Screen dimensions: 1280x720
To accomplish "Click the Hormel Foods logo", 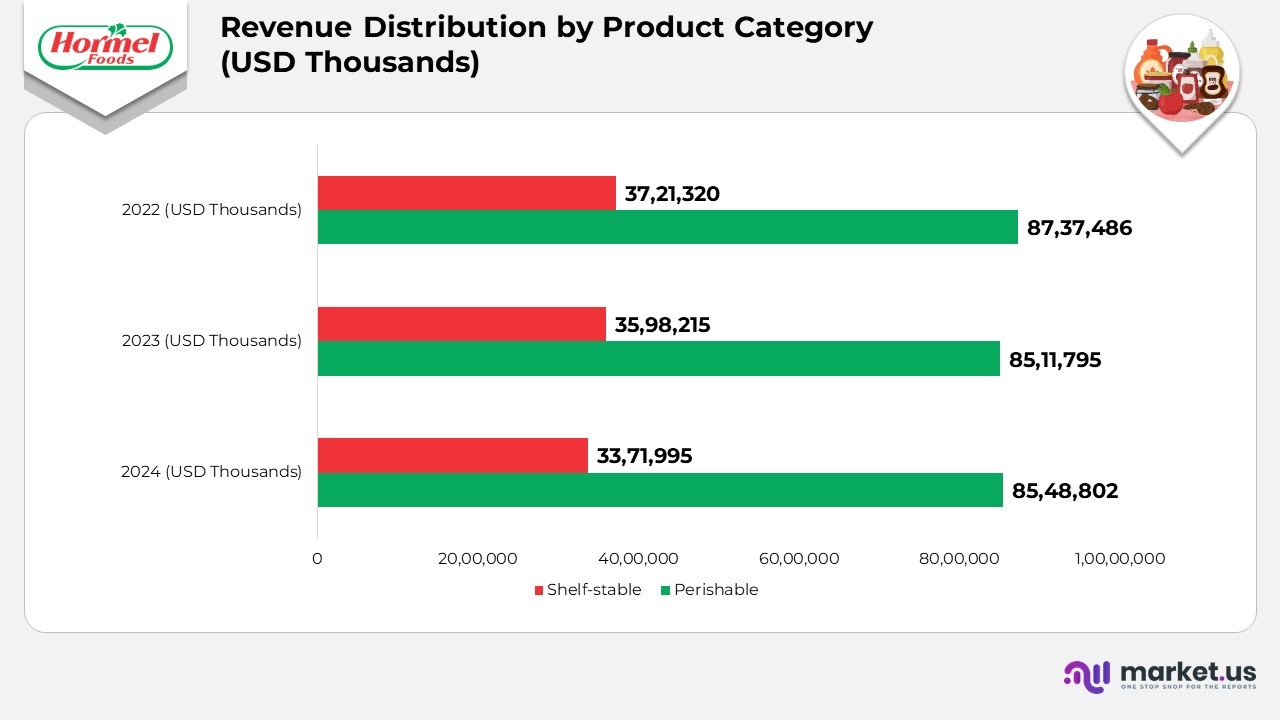I will tap(105, 47).
